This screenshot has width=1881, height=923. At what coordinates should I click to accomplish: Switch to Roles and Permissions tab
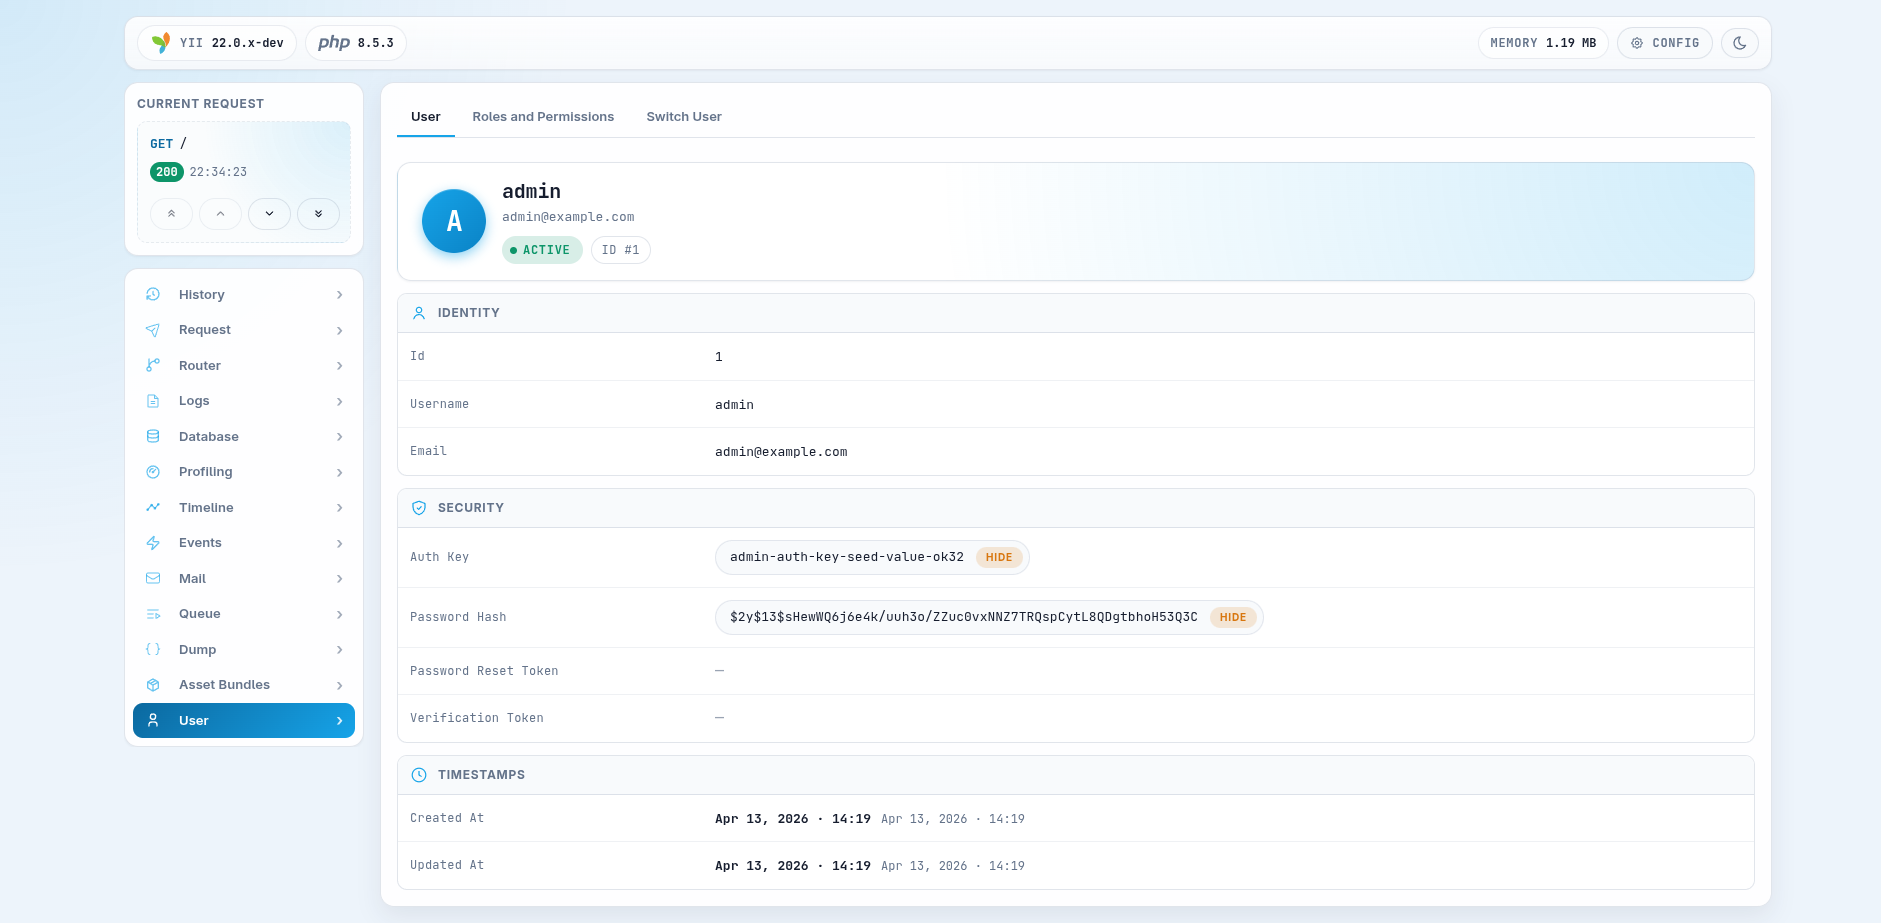(543, 117)
